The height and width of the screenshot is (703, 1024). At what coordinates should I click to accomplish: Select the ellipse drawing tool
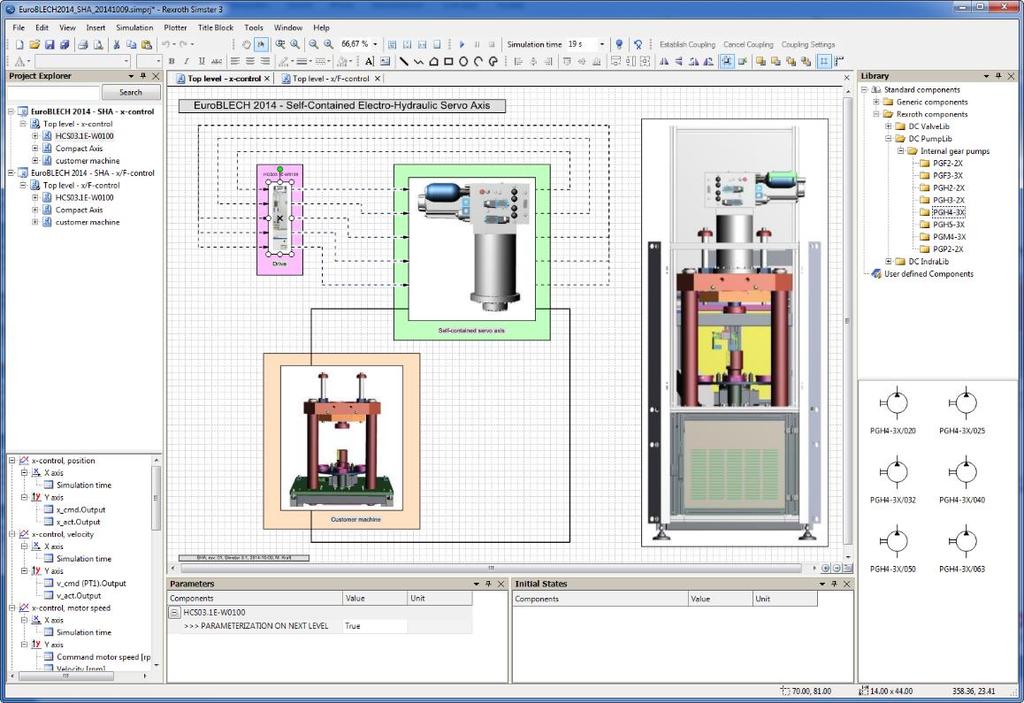coord(464,61)
